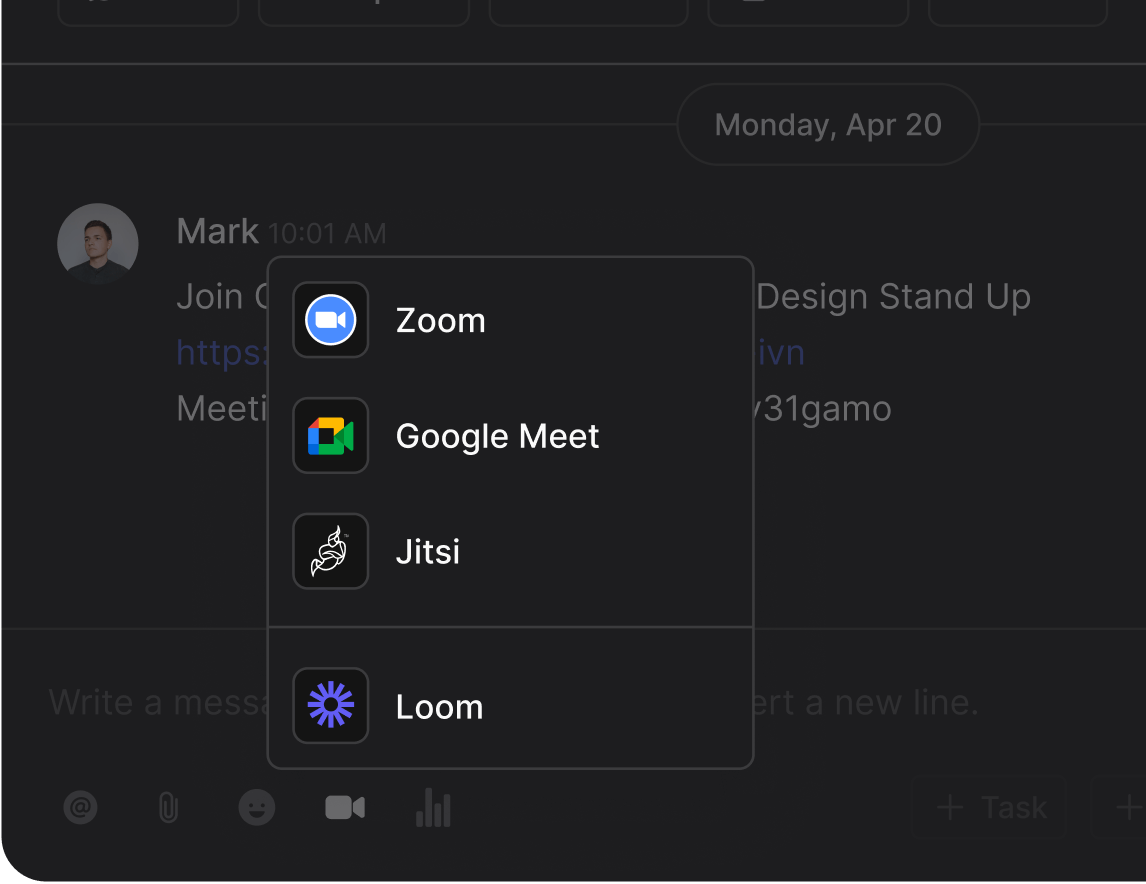This screenshot has width=1146, height=884.
Task: Attach a file using the paperclip icon
Action: (168, 807)
